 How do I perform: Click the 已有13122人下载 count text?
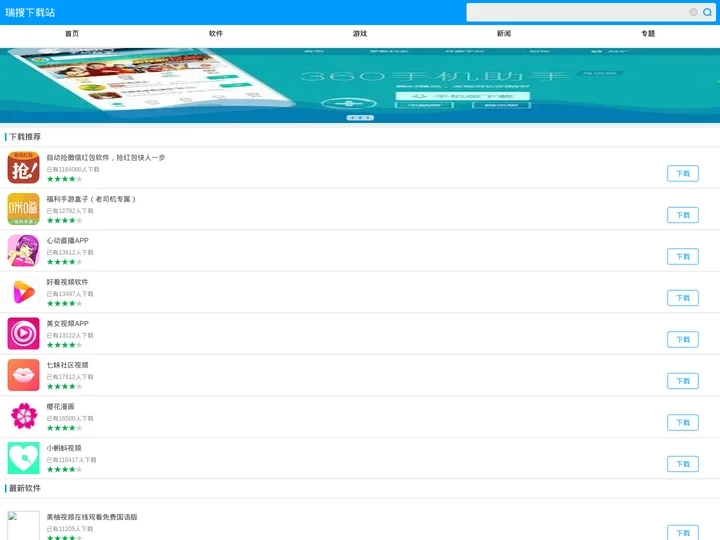pyautogui.click(x=70, y=335)
